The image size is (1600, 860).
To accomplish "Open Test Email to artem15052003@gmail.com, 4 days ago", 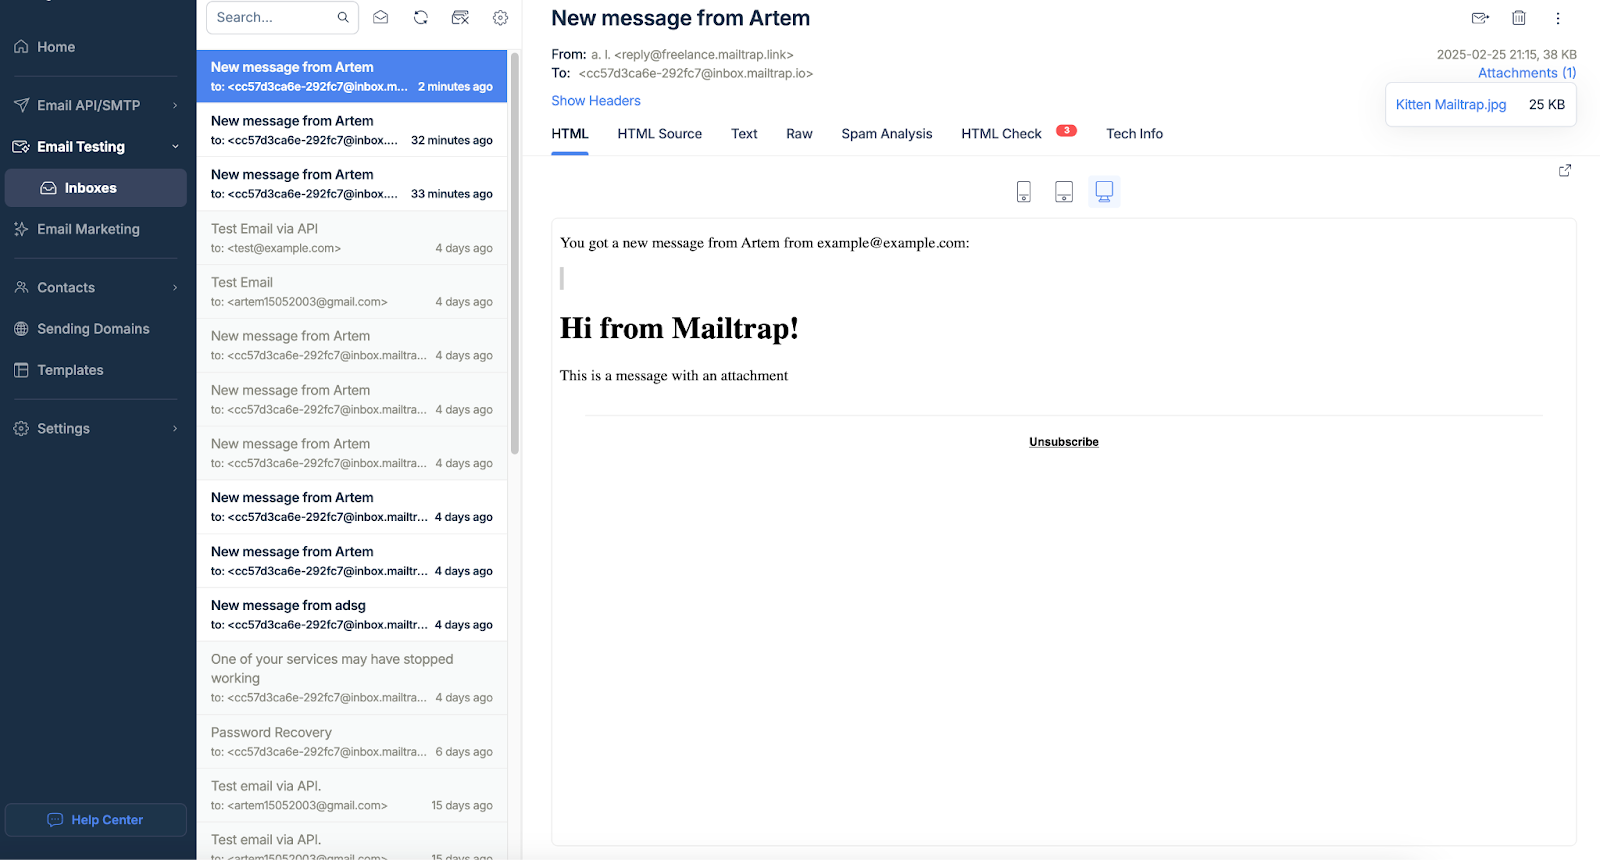I will click(x=352, y=292).
